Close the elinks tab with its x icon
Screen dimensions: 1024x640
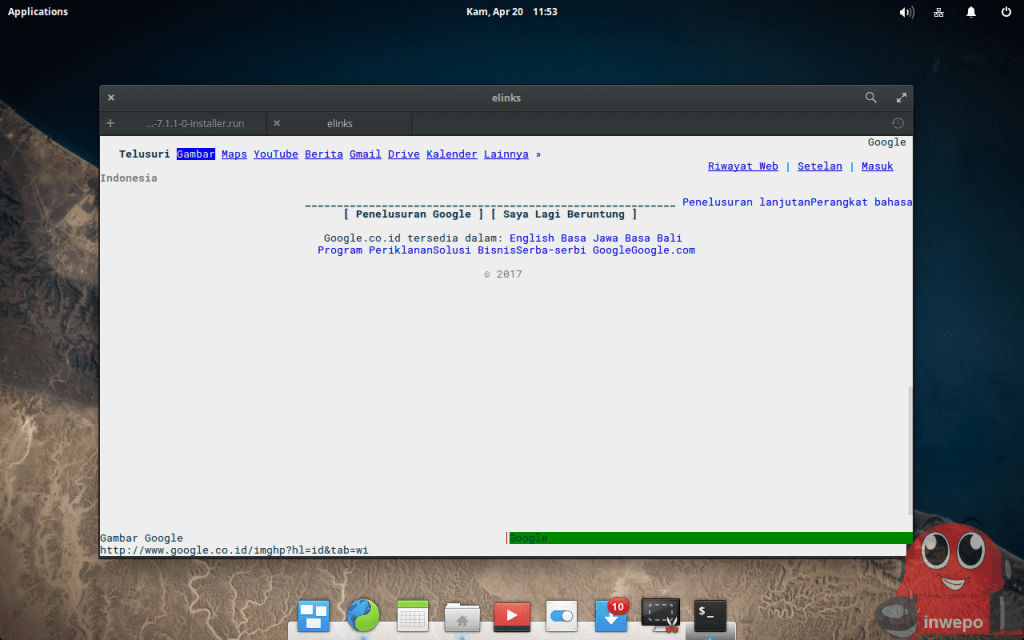coord(276,123)
